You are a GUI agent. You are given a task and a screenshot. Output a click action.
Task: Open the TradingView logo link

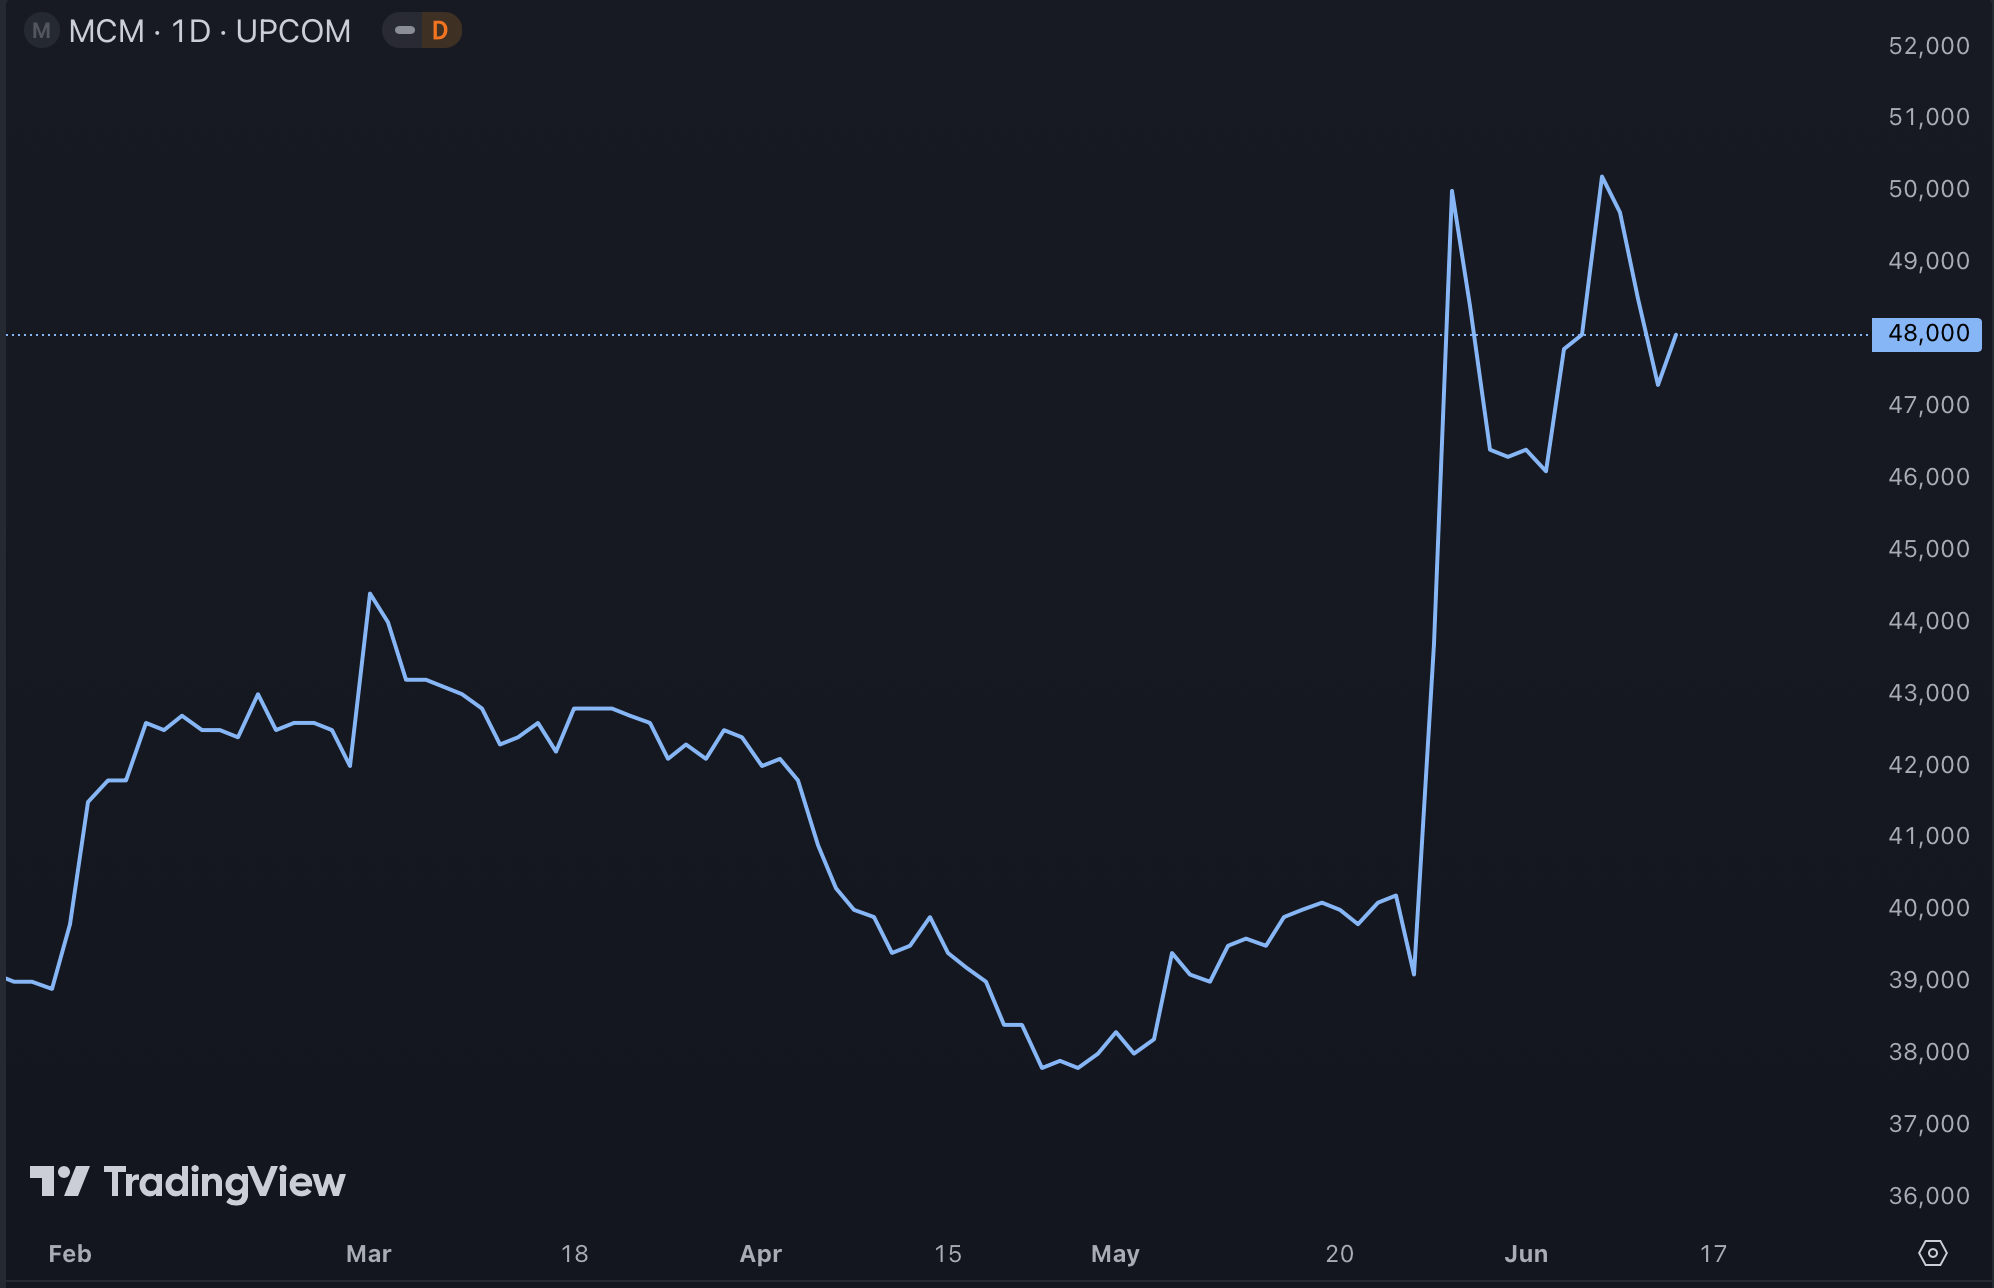187,1182
